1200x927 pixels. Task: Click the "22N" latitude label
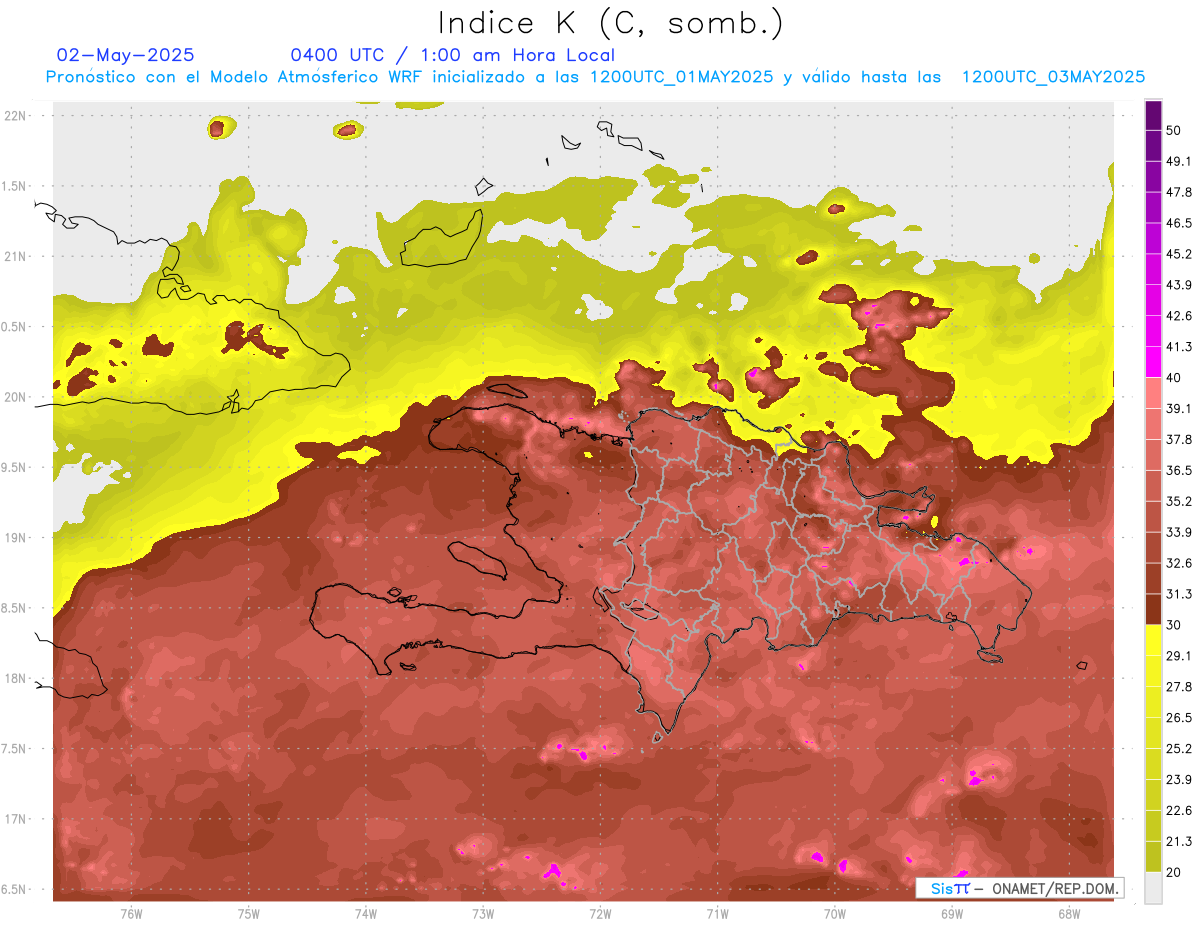[14, 115]
